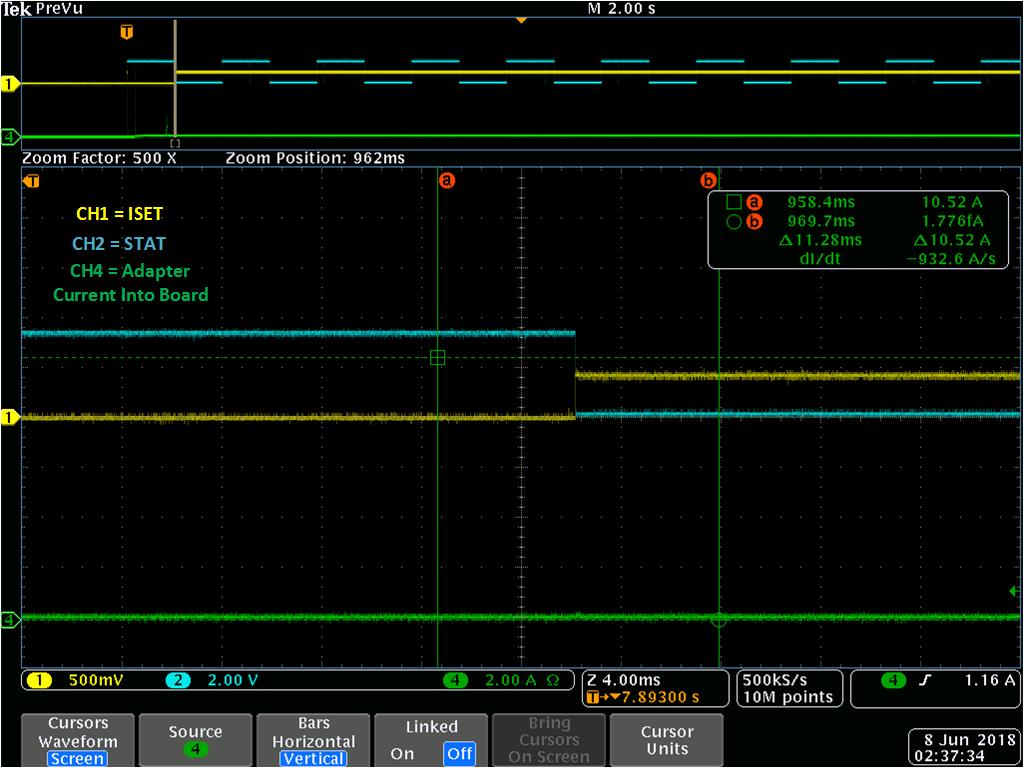
Task: Click channel 1 marker in overview window
Action: click(10, 84)
